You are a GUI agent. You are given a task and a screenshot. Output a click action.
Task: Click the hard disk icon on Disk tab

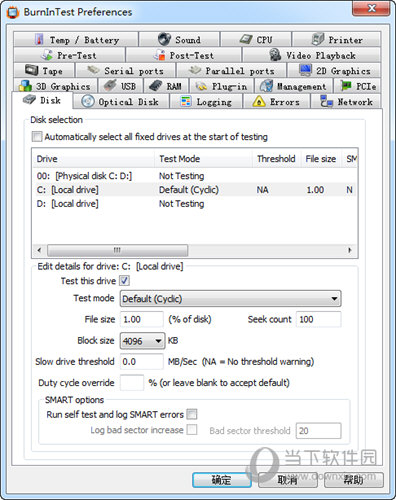(29, 99)
